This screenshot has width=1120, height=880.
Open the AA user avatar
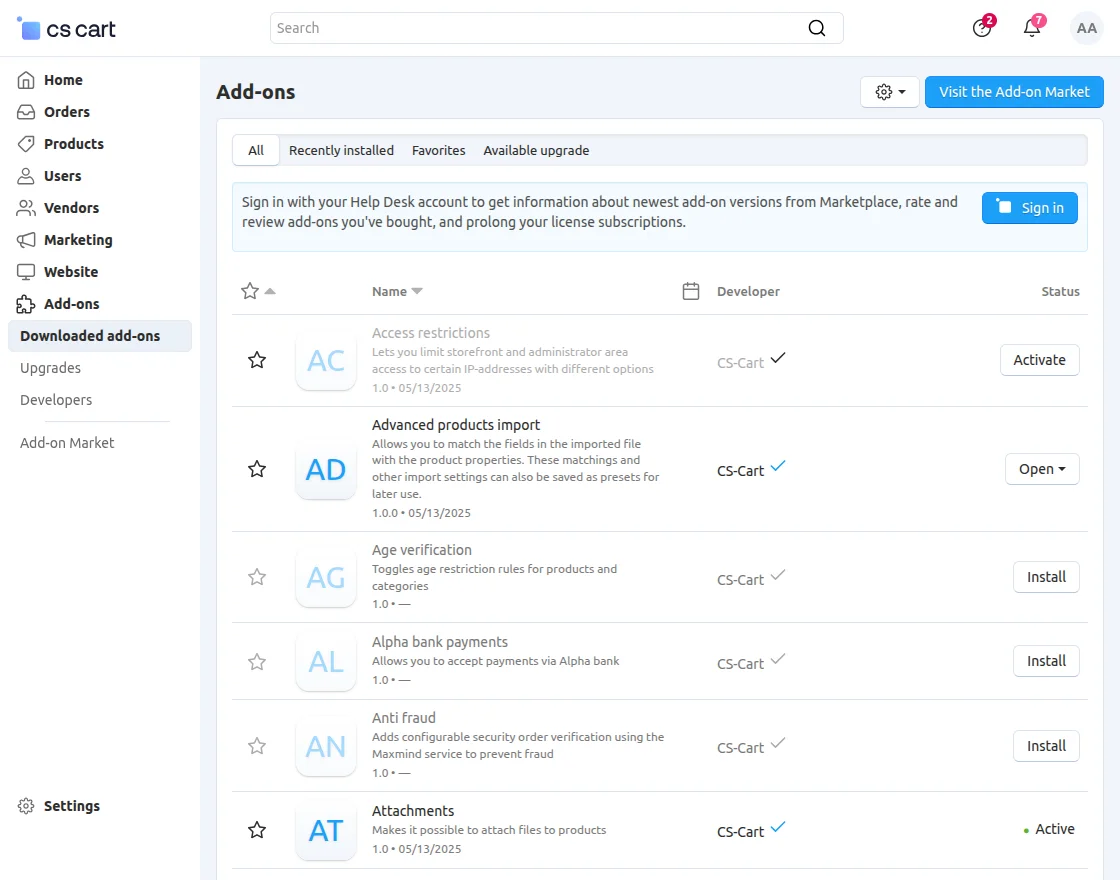(x=1086, y=28)
